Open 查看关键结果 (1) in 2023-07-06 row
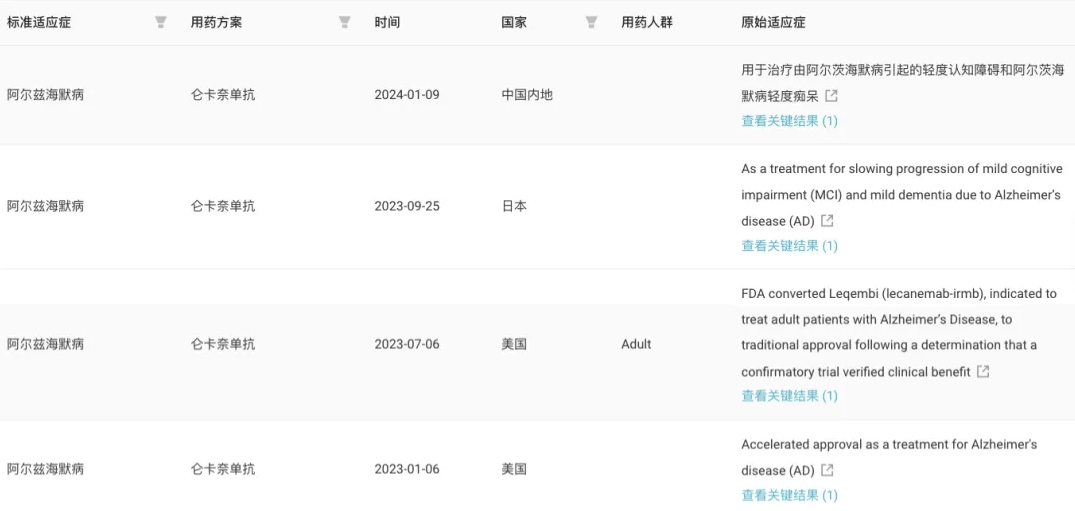Viewport: 1075px width, 511px height. pos(789,396)
